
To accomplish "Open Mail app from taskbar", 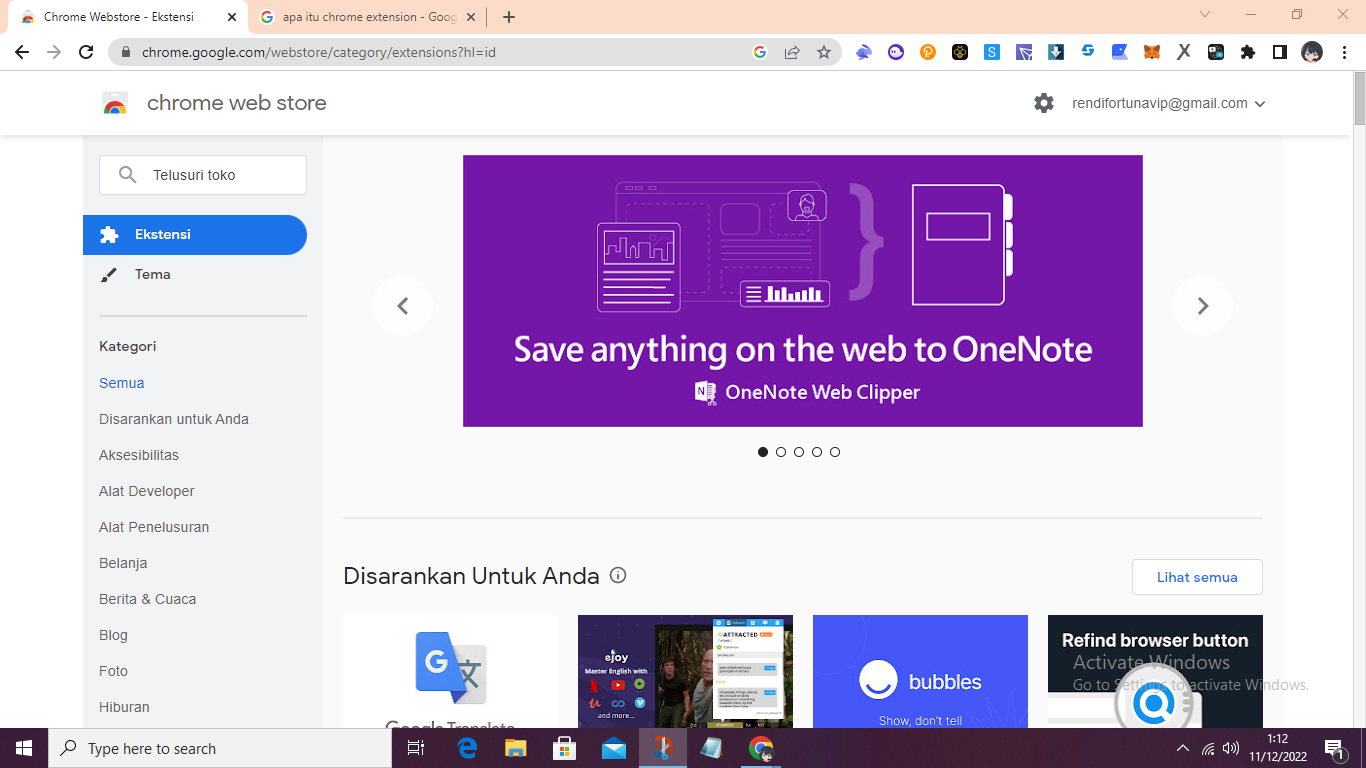I will coord(614,748).
